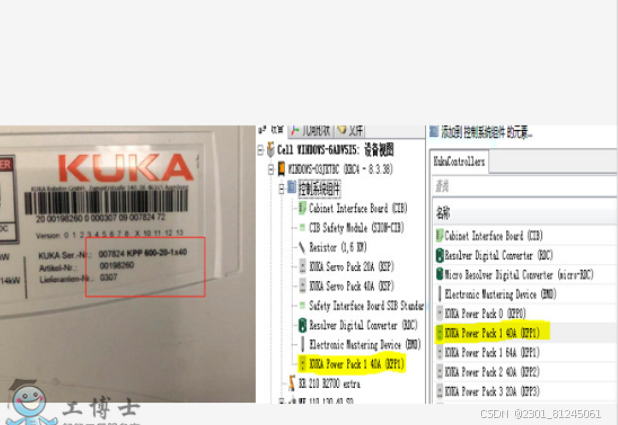This screenshot has height=425, width=618.
Task: Open the 几何 tab beside 文件
Action: (x=312, y=130)
